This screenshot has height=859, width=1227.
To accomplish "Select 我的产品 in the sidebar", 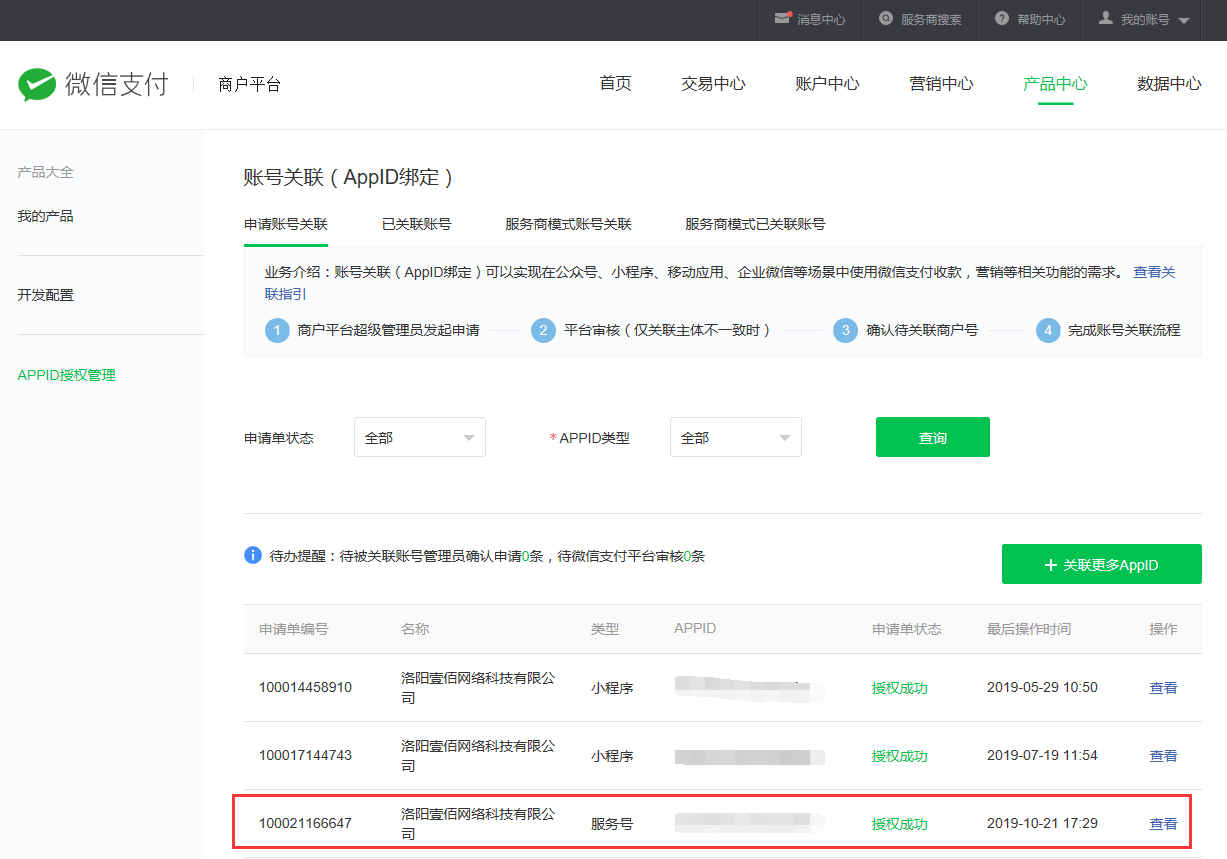I will pos(45,216).
